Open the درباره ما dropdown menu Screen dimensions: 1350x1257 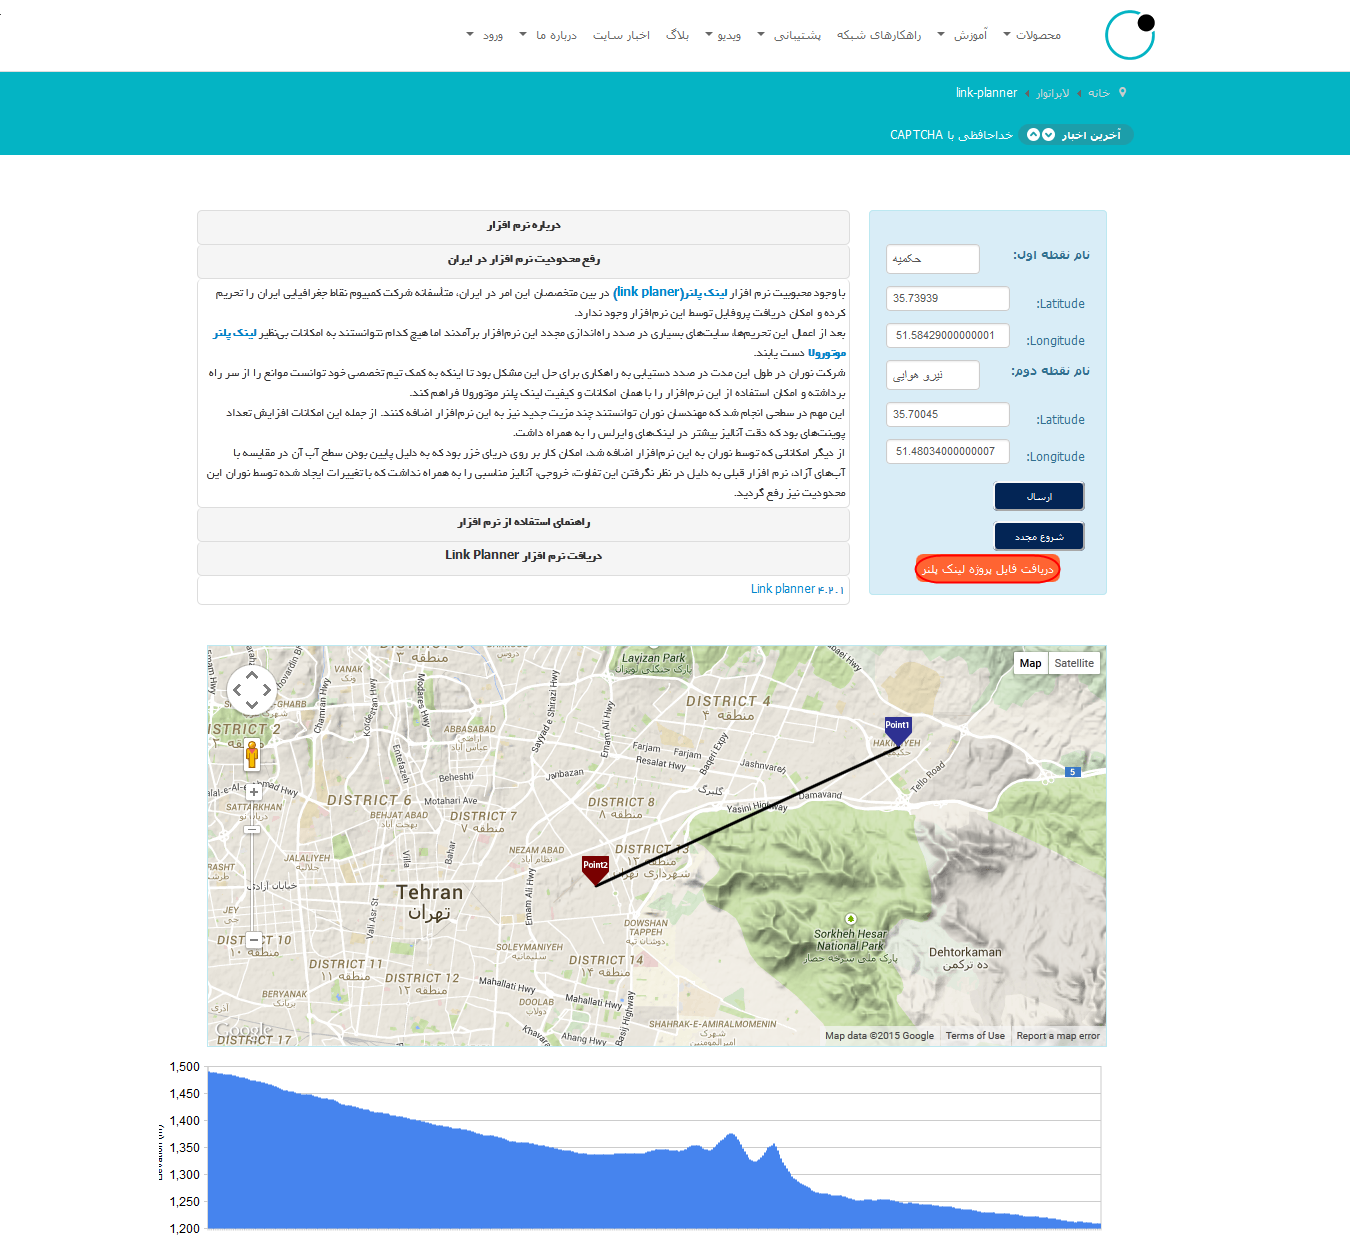548,35
